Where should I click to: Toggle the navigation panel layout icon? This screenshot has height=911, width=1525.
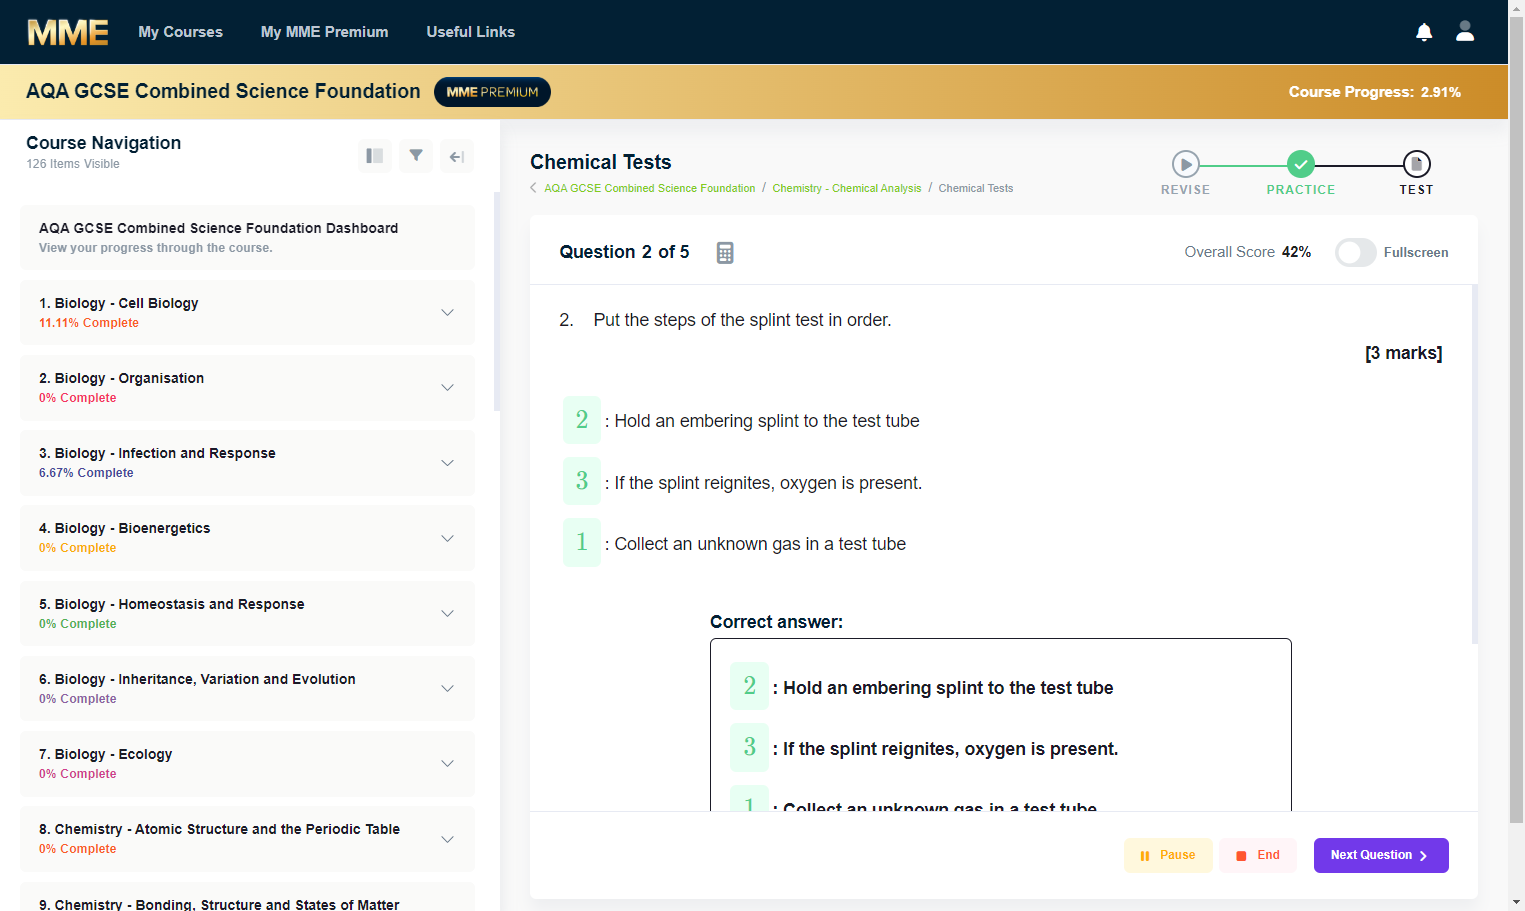375,156
